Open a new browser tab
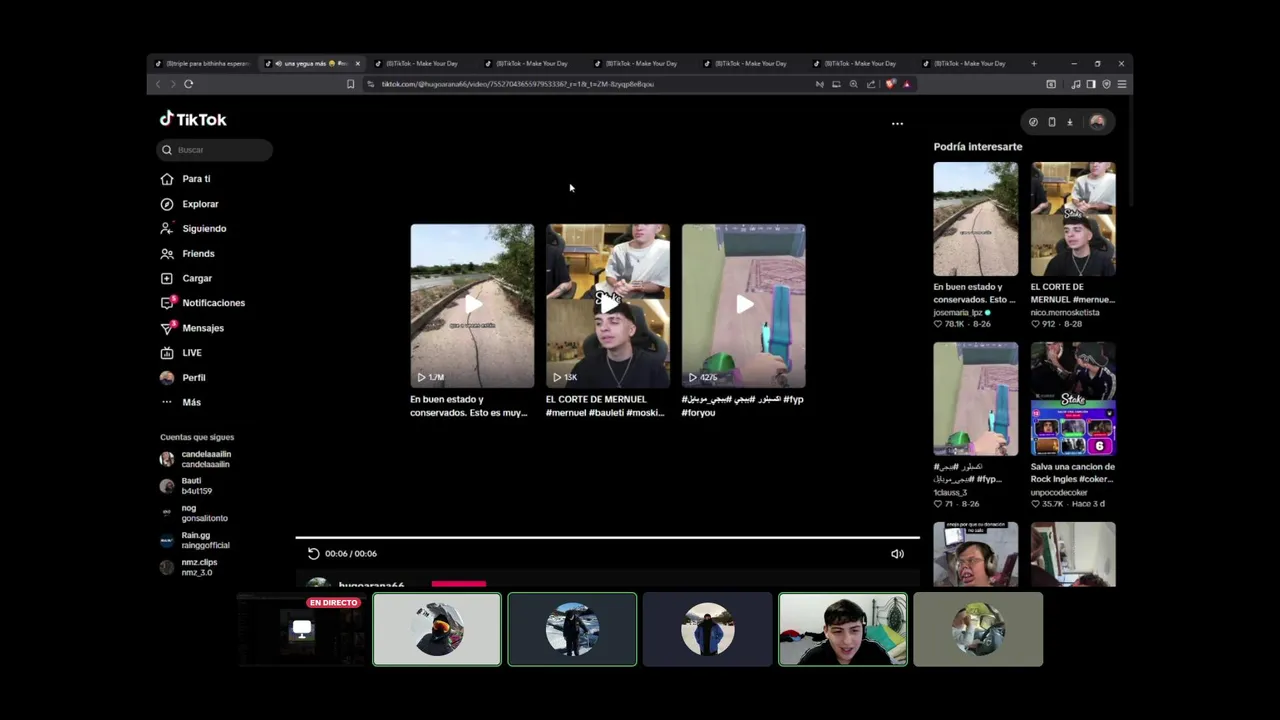The height and width of the screenshot is (720, 1280). pos(1034,63)
